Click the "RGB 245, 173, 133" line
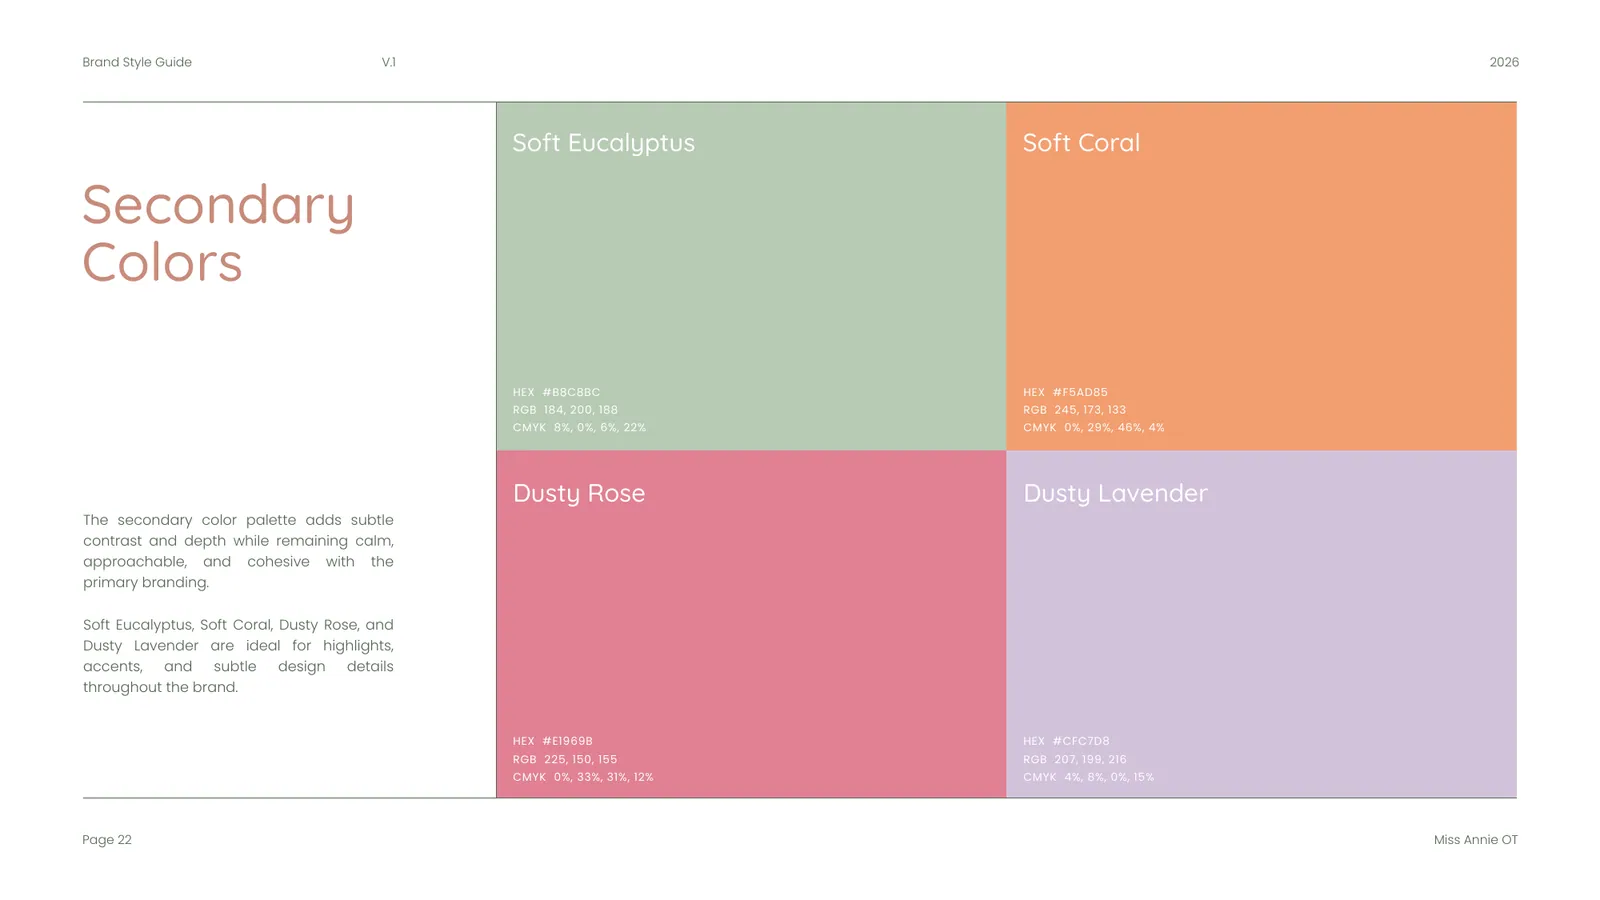The width and height of the screenshot is (1600, 900). (x=1074, y=410)
